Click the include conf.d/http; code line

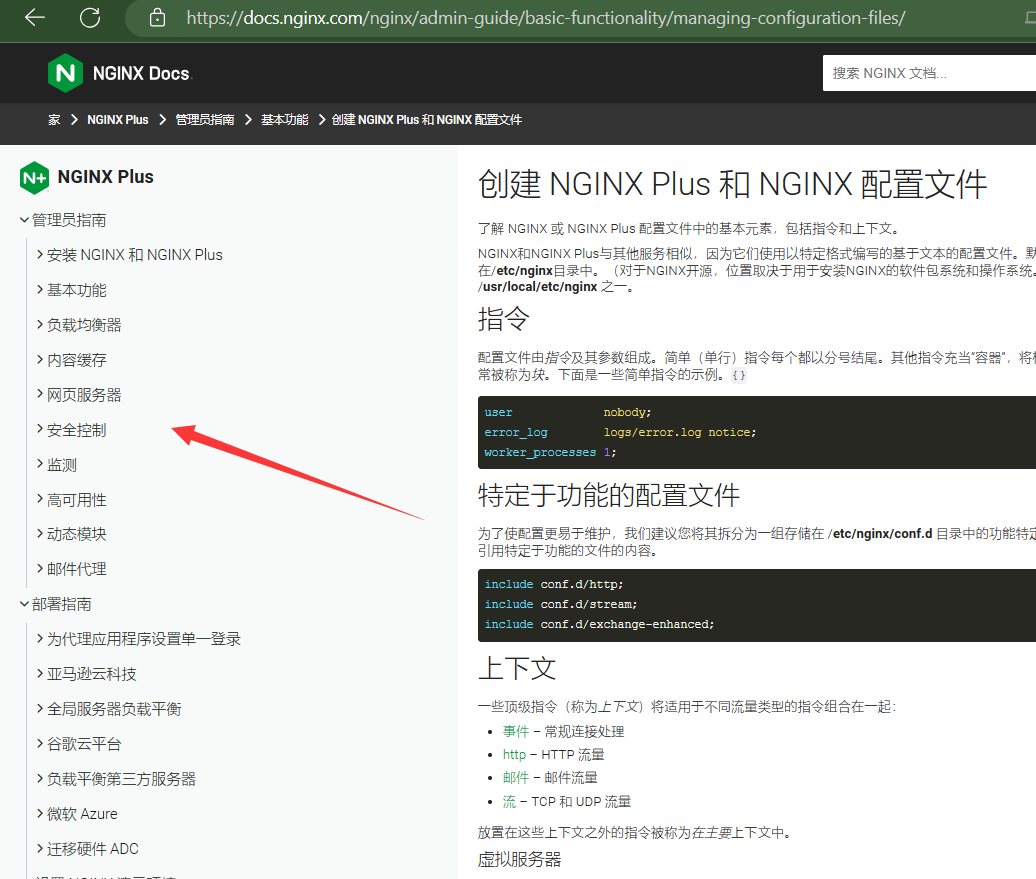554,584
